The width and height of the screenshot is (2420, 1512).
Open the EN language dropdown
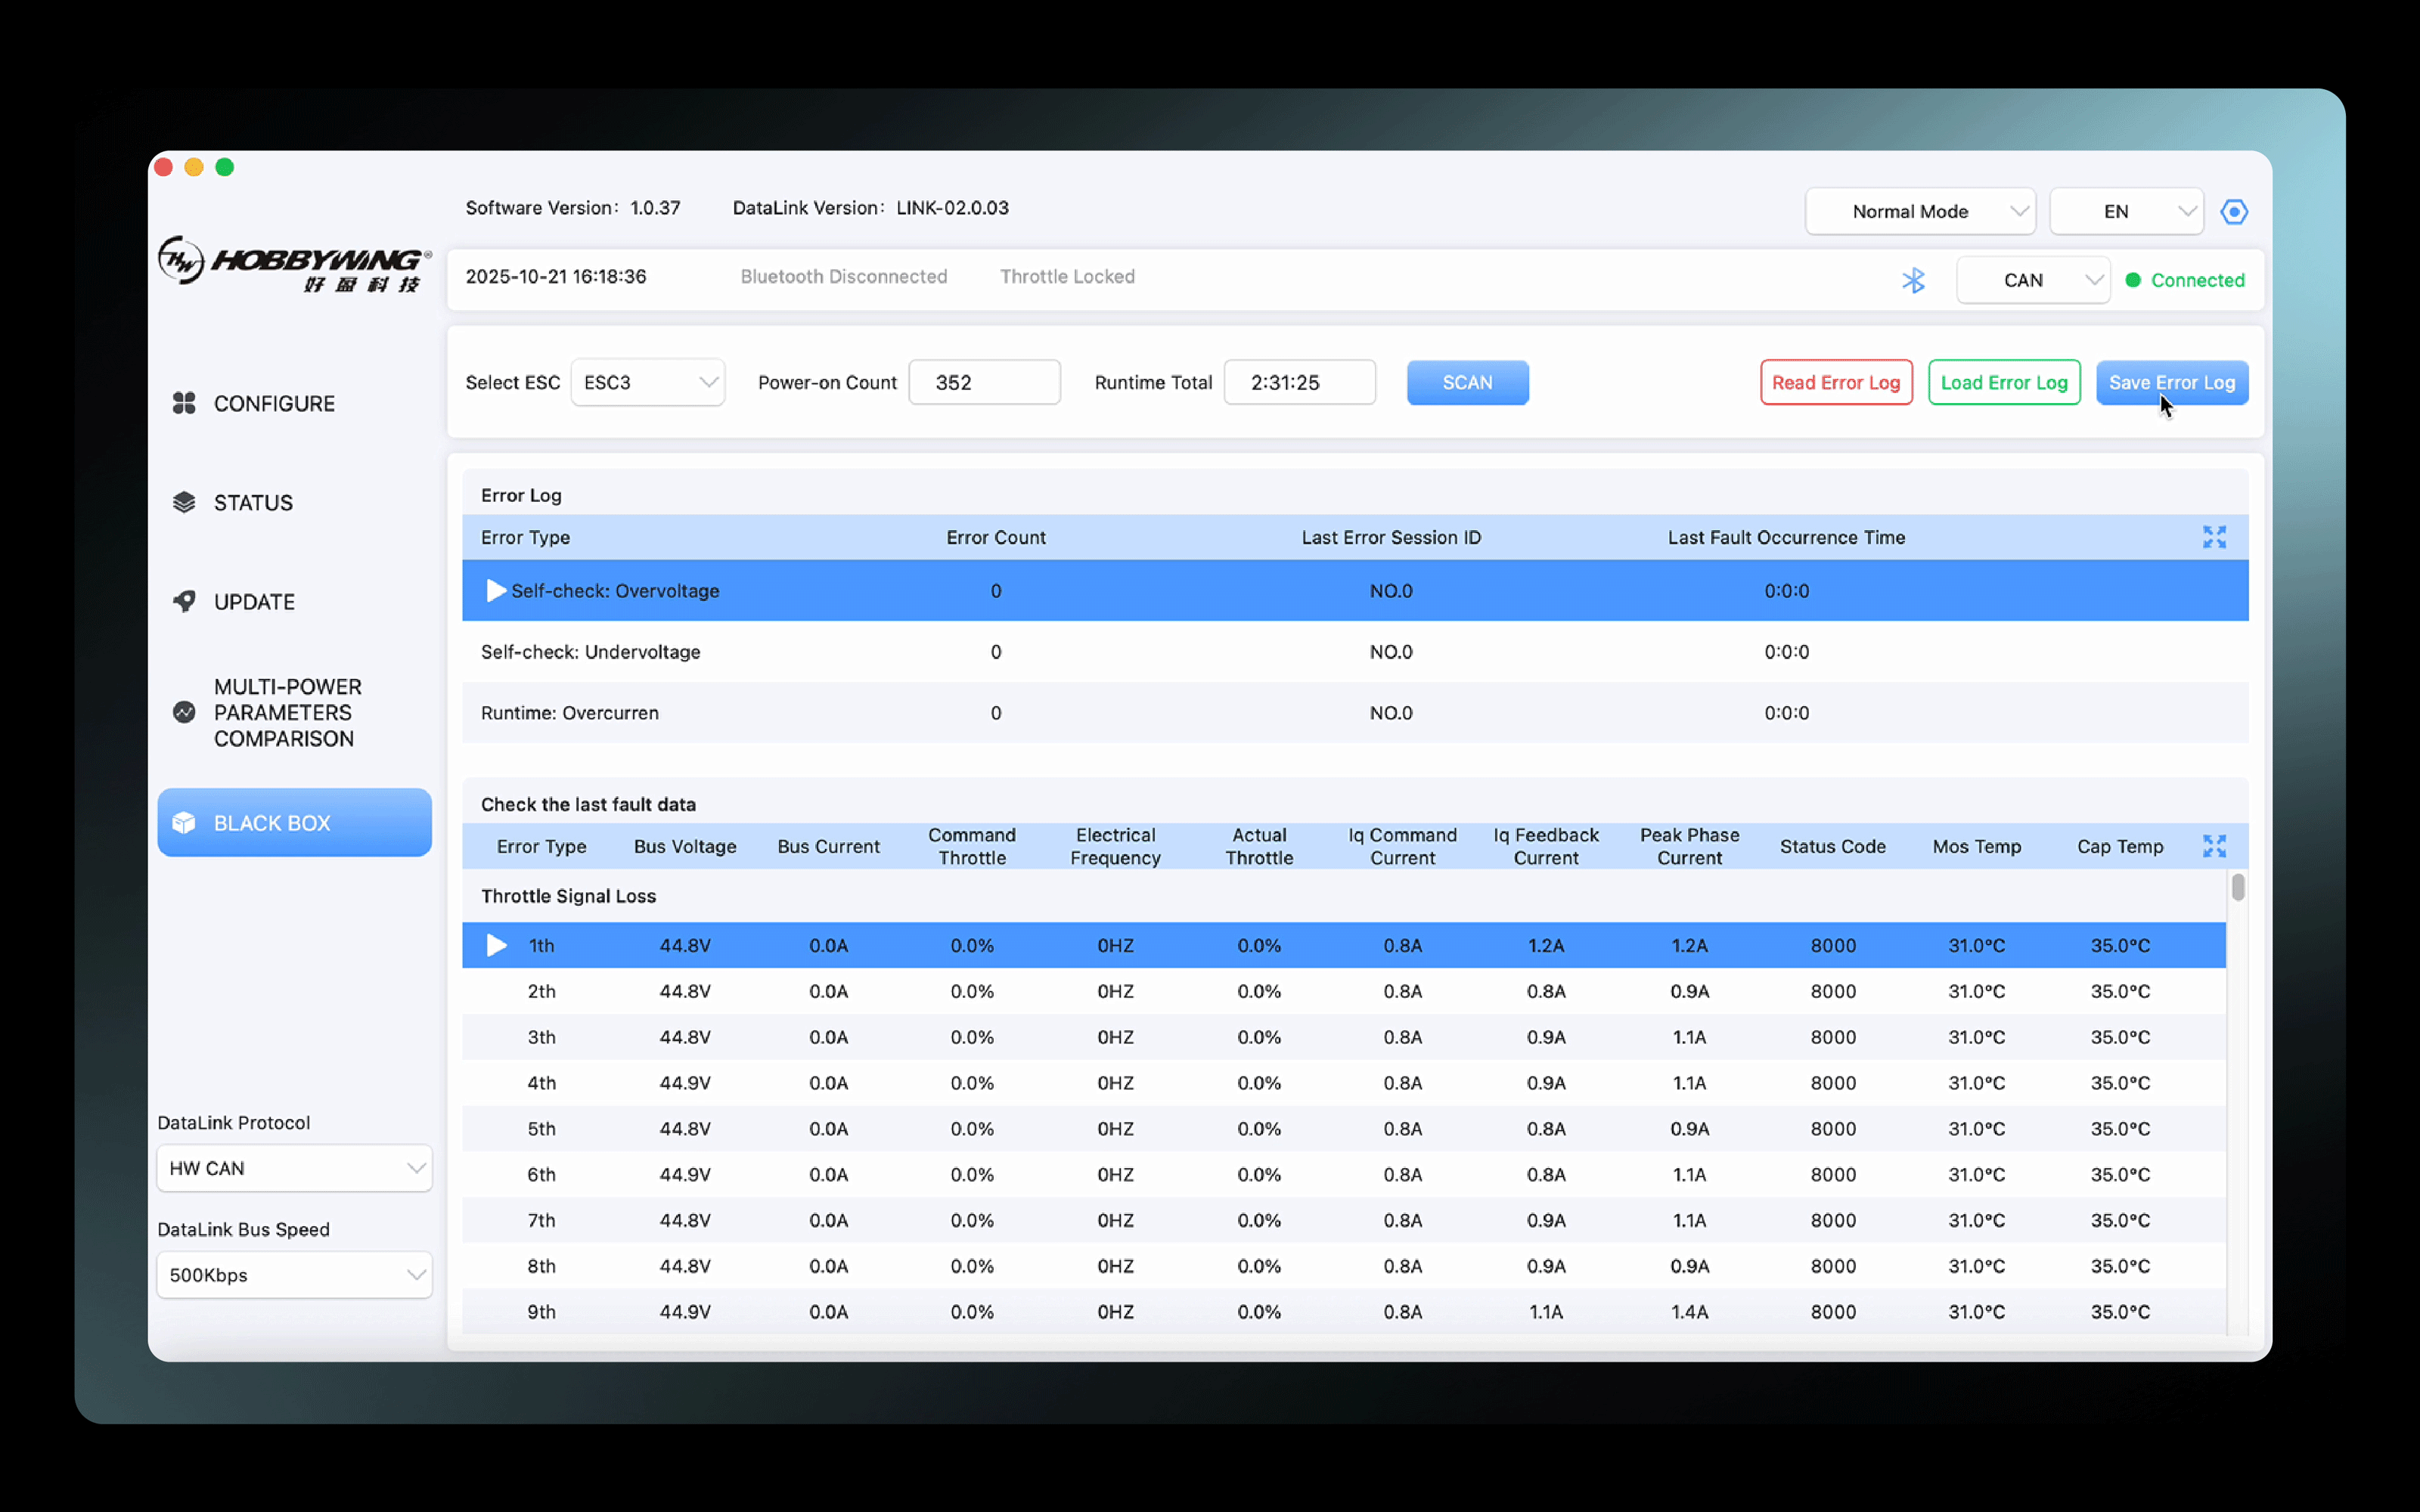pos(2126,212)
